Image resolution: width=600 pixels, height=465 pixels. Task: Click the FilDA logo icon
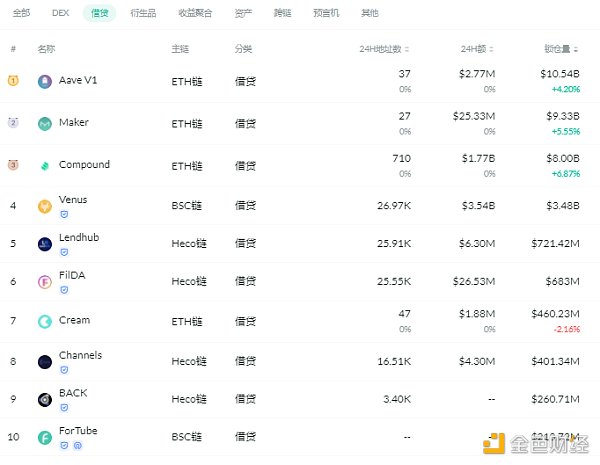coord(45,283)
